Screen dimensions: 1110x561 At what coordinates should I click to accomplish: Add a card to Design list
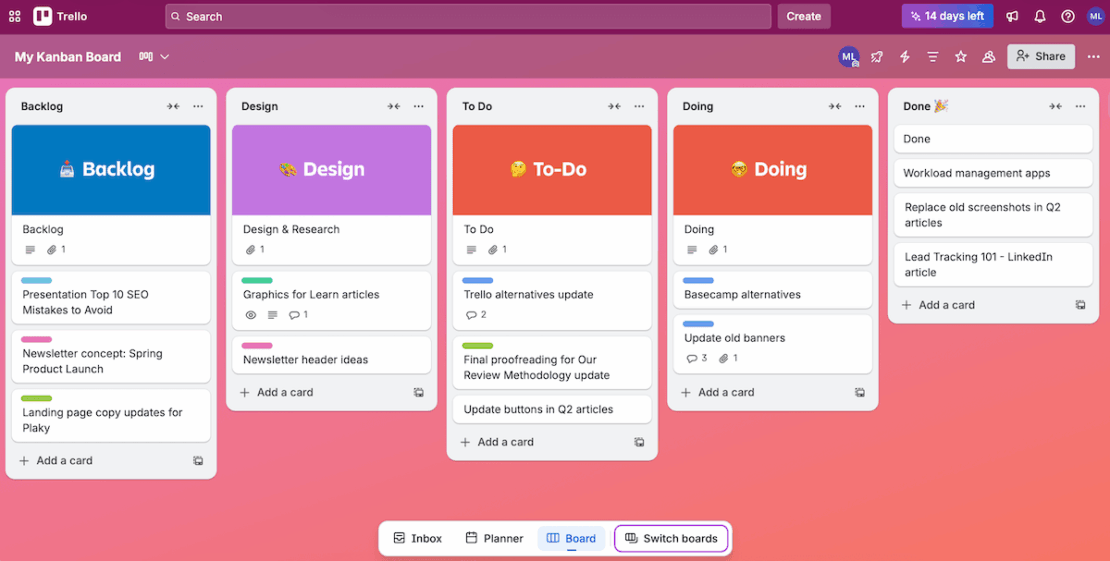coord(276,392)
